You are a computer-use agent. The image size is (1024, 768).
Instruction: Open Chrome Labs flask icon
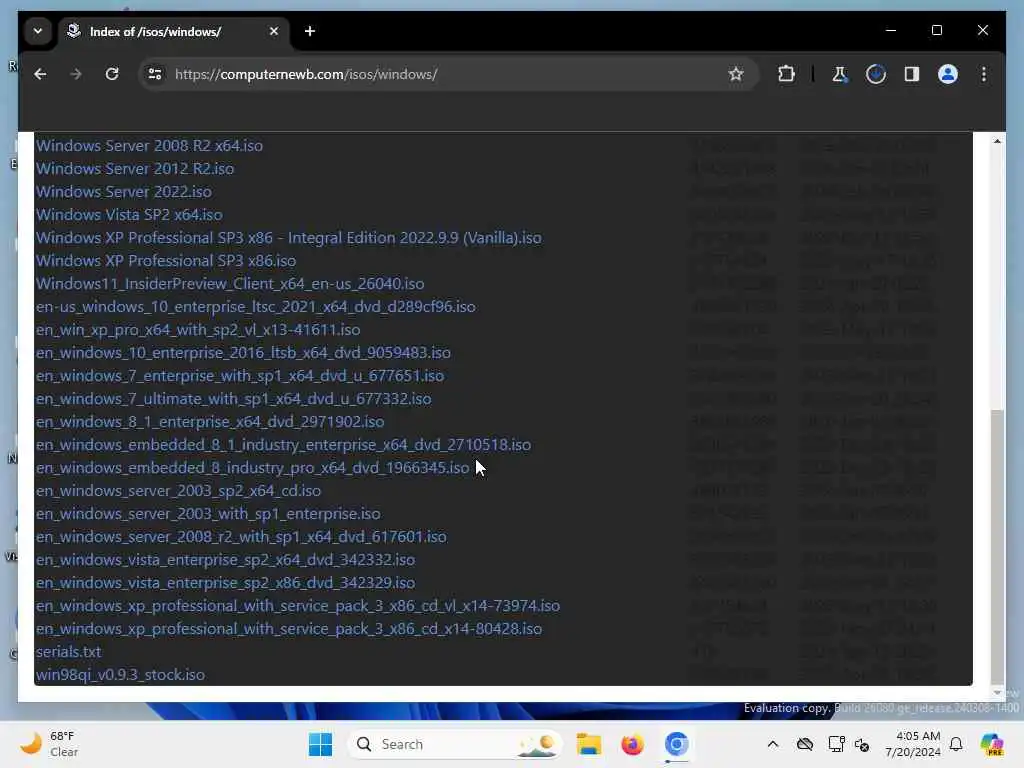point(839,74)
